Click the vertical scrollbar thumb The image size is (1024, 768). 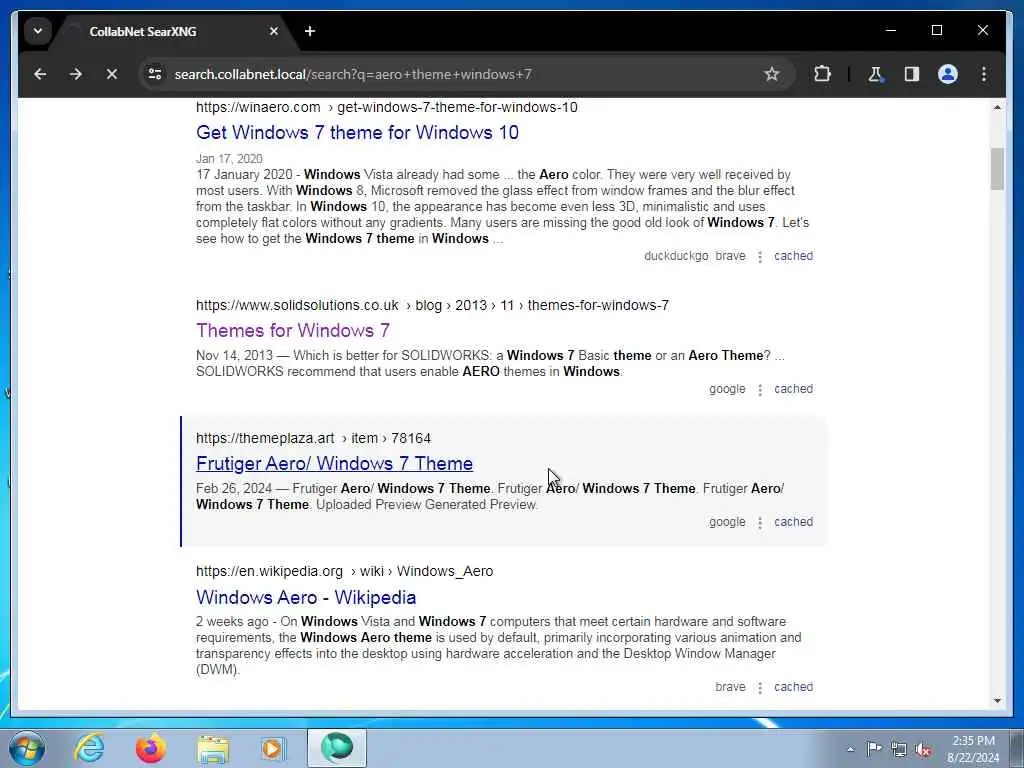click(997, 169)
